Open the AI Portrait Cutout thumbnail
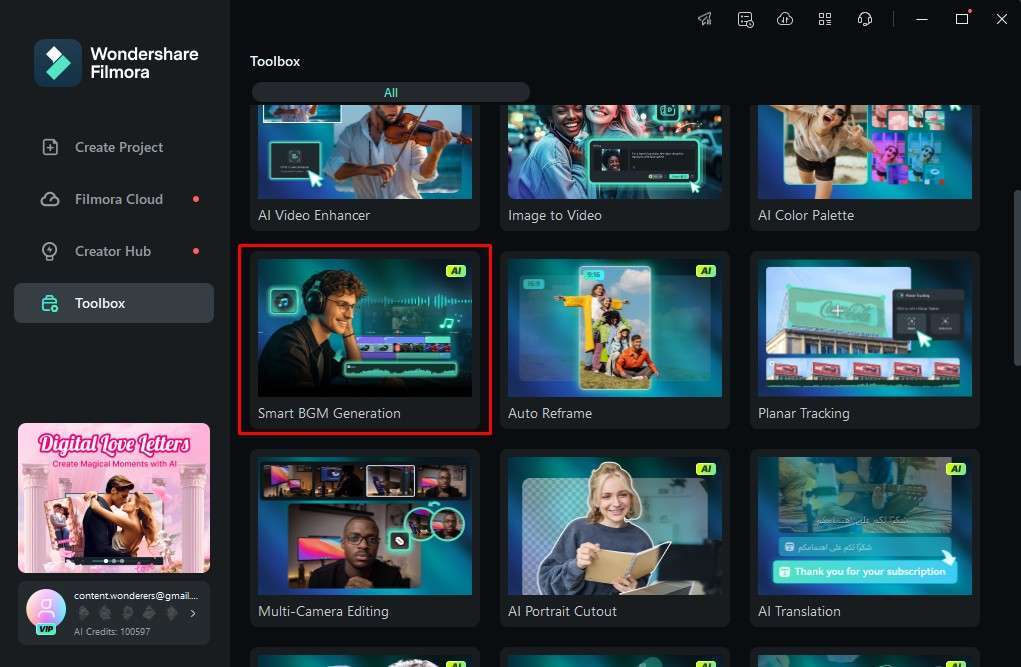This screenshot has height=667, width=1021. pos(615,526)
